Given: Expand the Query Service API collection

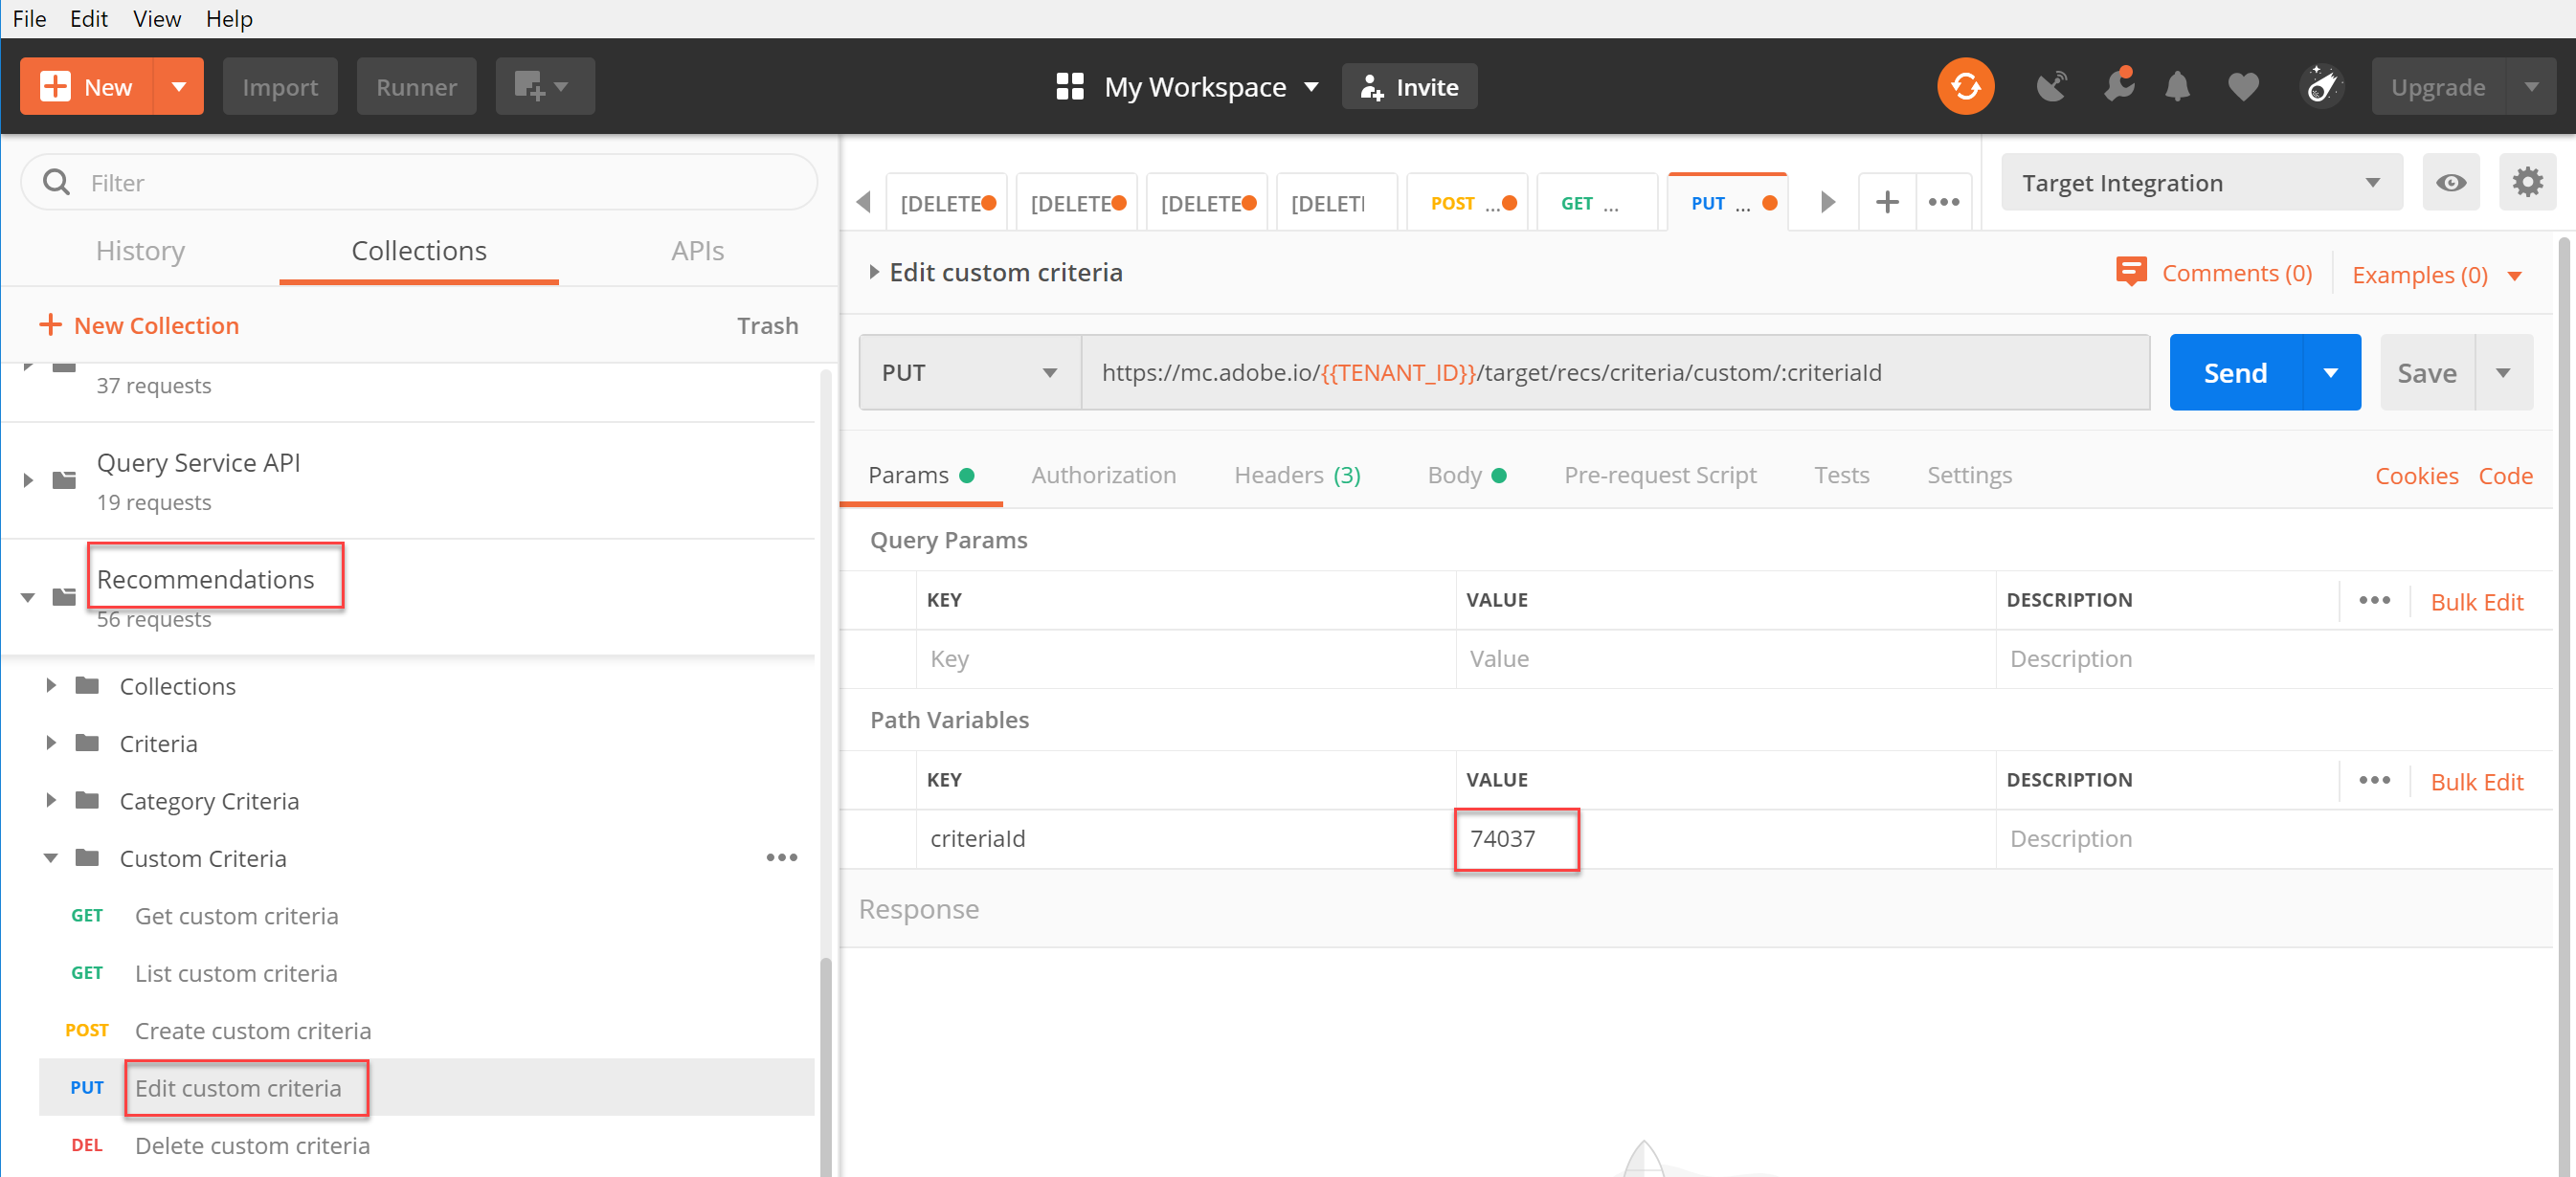Looking at the screenshot, I should 27,480.
